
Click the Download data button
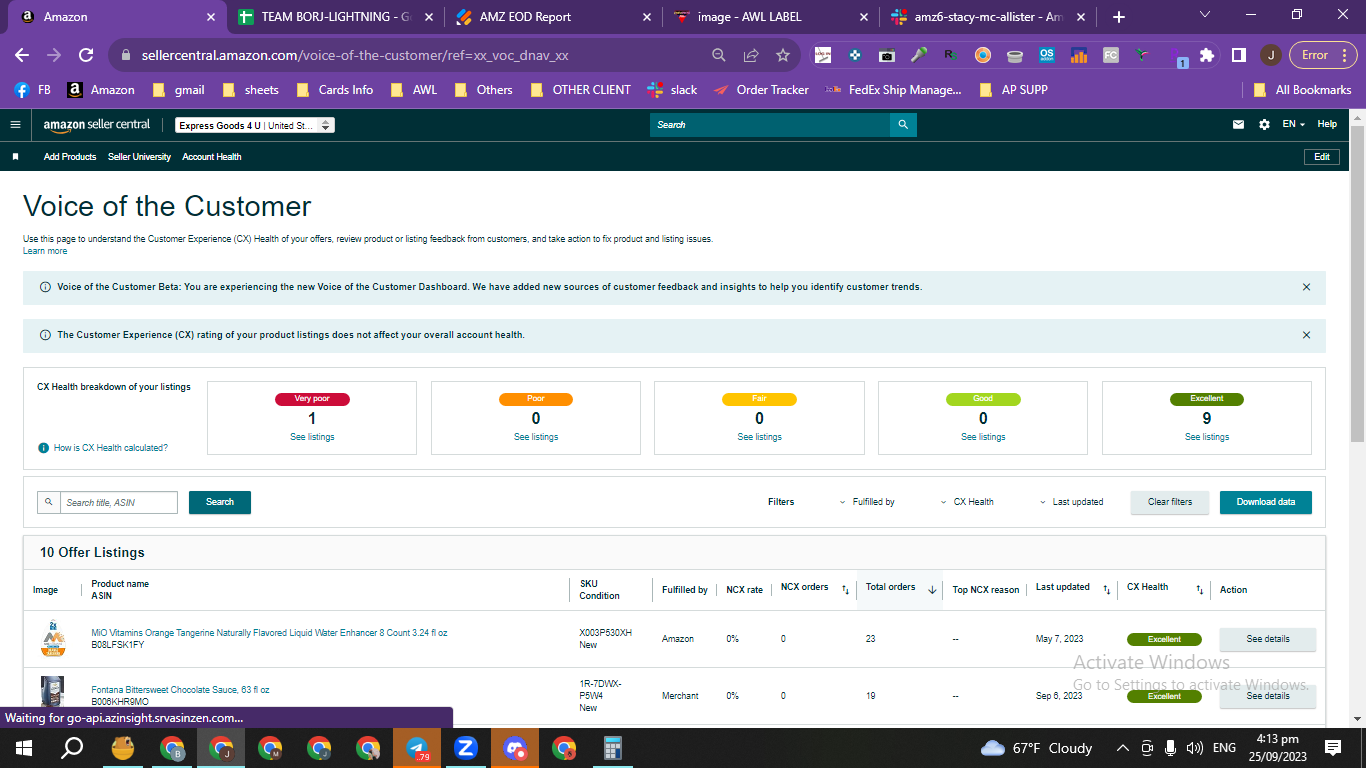click(x=1266, y=502)
